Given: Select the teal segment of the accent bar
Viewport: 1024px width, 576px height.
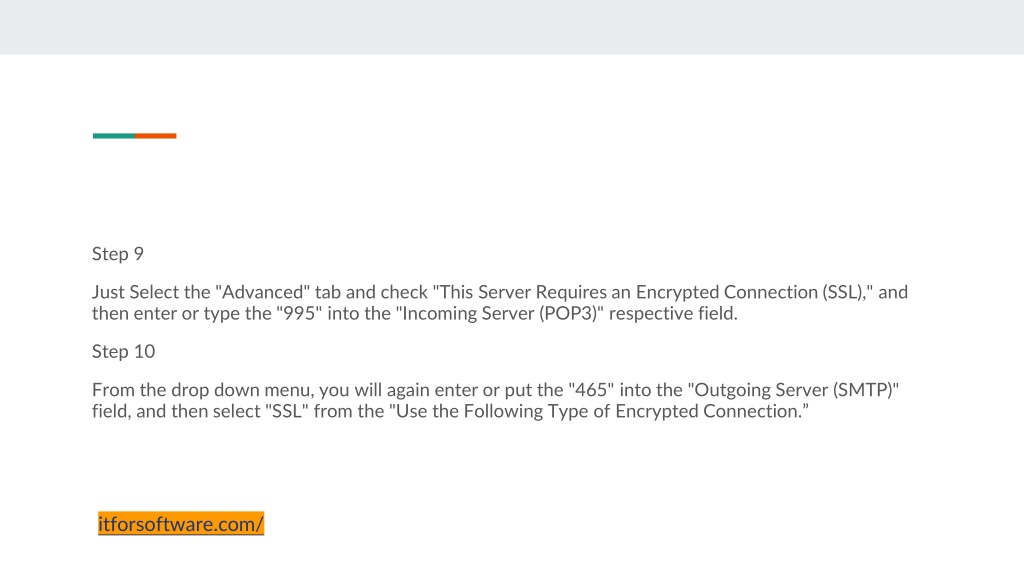Looking at the screenshot, I should 114,136.
